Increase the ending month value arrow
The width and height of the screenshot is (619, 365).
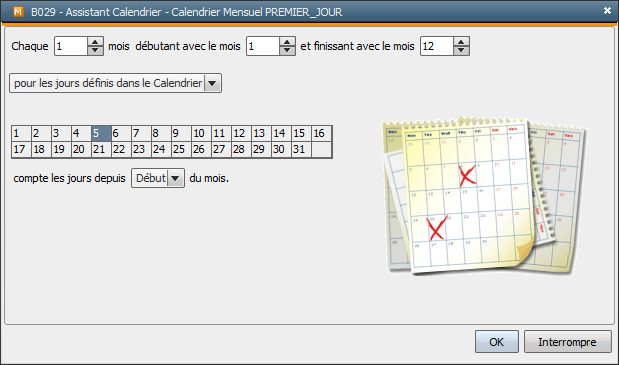coord(461,42)
